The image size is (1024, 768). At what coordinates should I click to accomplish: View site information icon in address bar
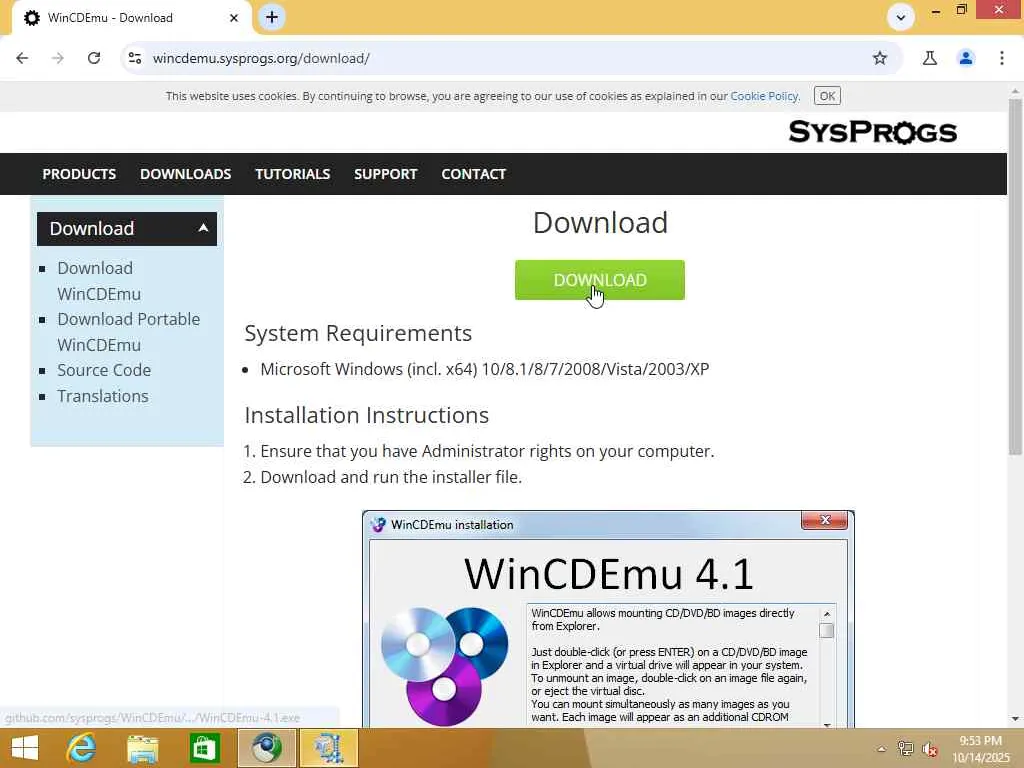135,58
